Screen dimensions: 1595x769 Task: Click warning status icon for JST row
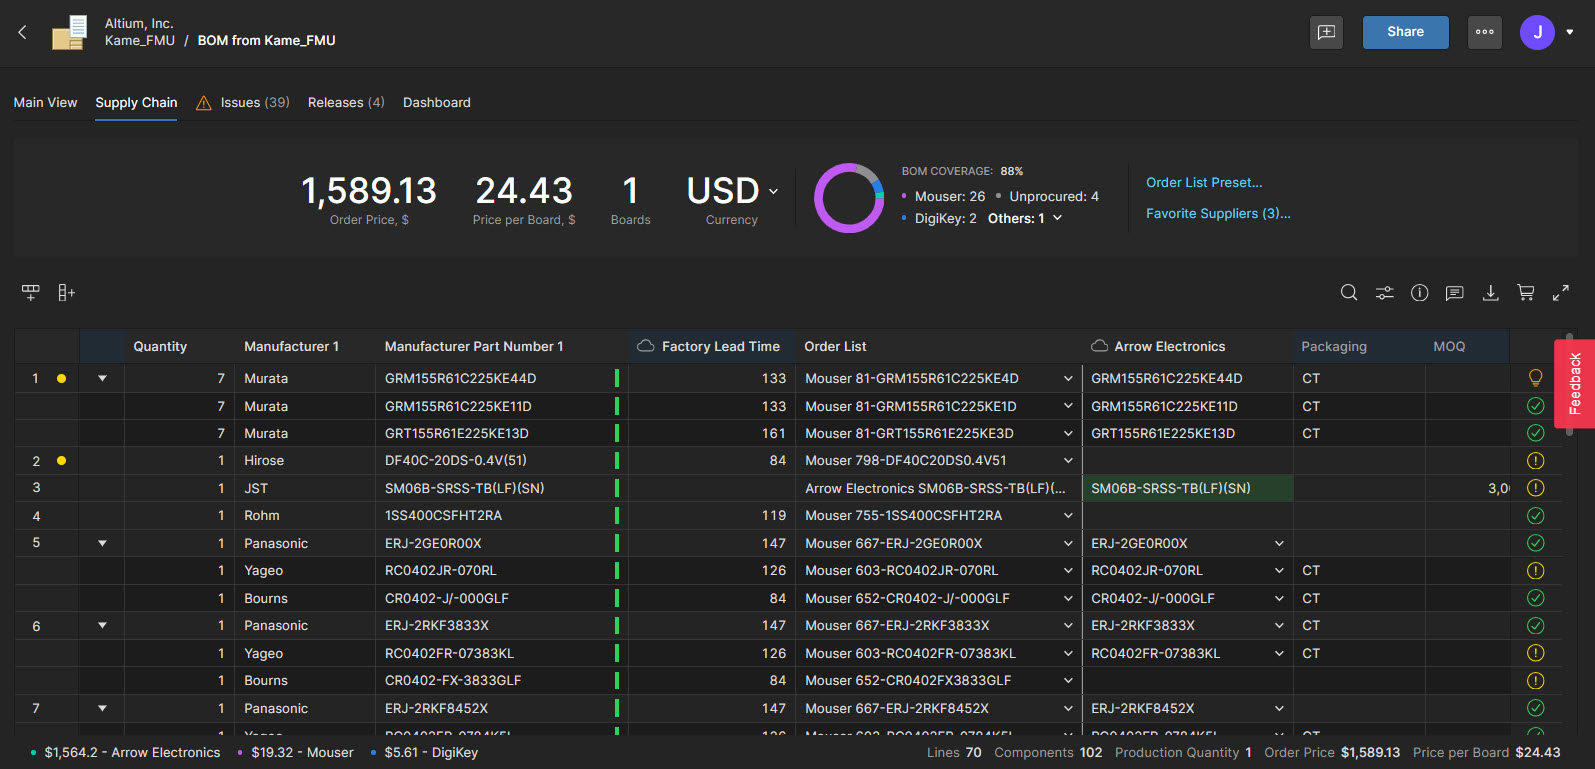click(1536, 488)
